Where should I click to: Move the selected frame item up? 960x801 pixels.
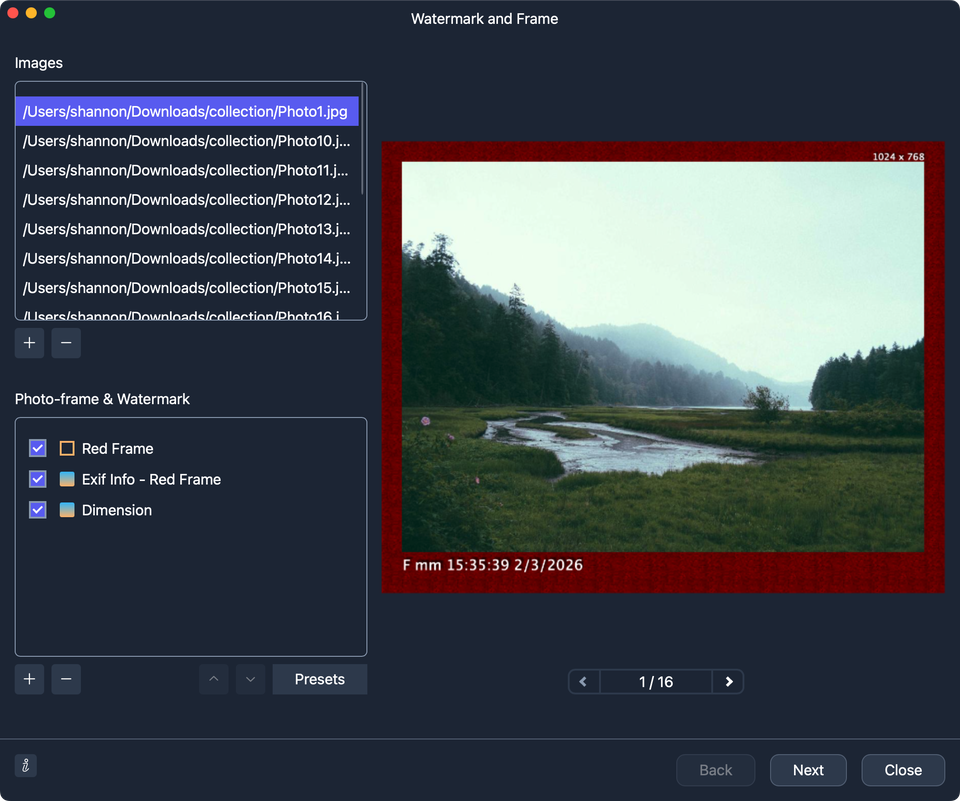point(213,679)
